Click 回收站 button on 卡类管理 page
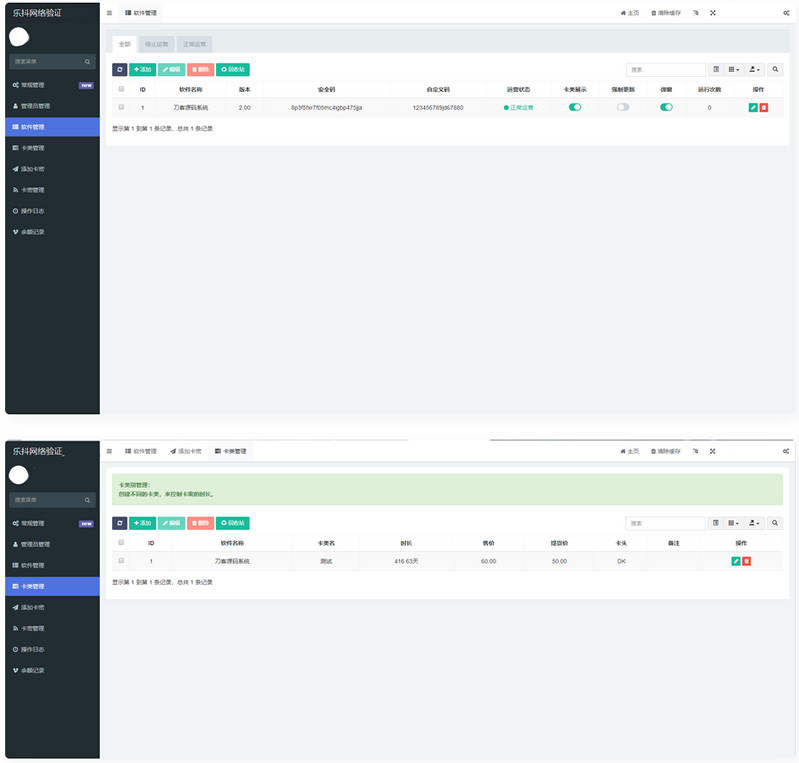This screenshot has width=799, height=763. [x=233, y=523]
